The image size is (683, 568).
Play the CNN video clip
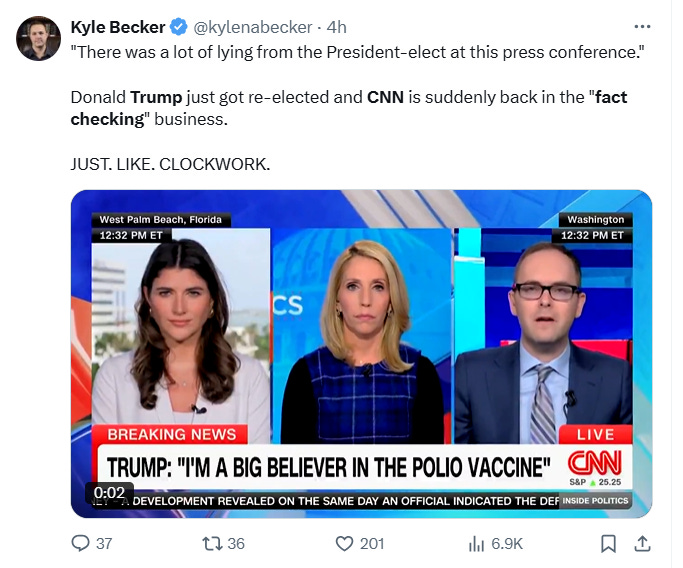[361, 354]
